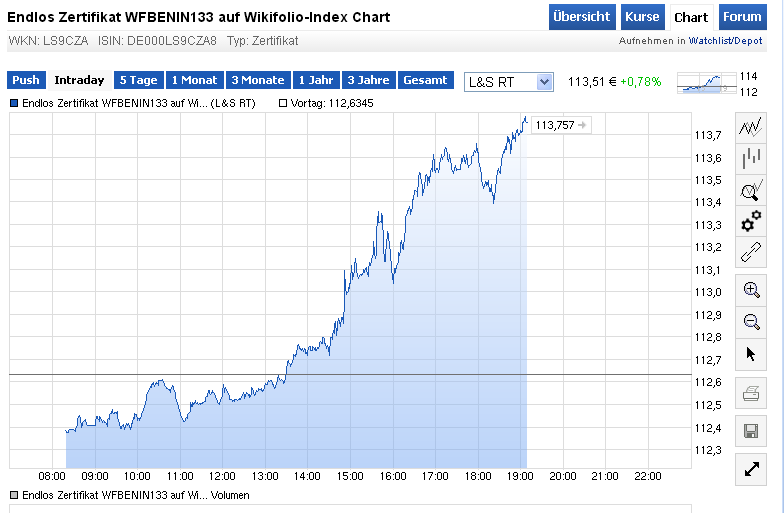Open chart settings gears icon
The height and width of the screenshot is (513, 784).
click(x=751, y=221)
